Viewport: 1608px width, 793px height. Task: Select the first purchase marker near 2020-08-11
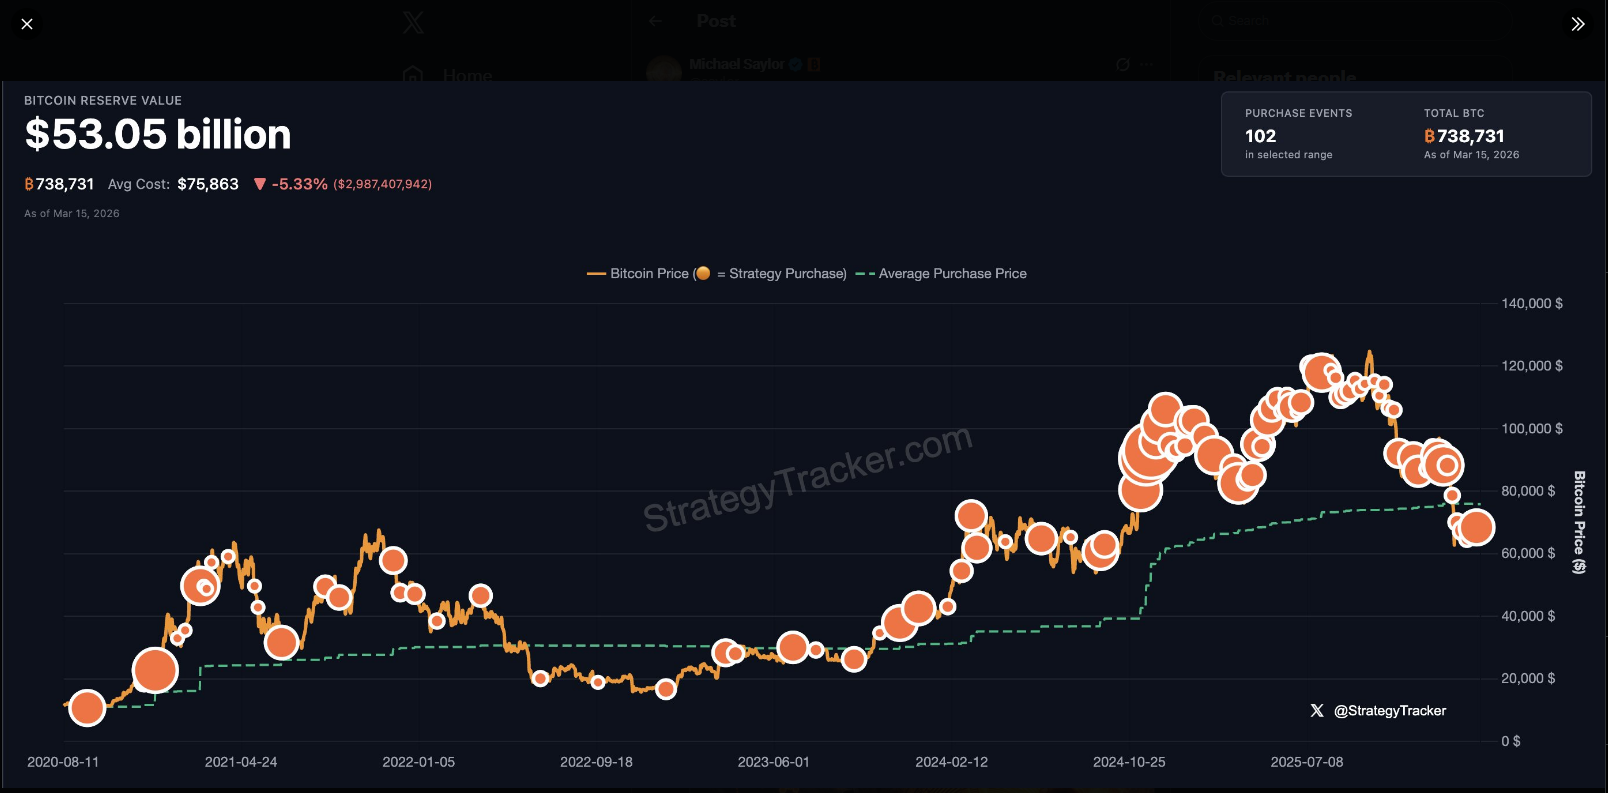point(87,708)
